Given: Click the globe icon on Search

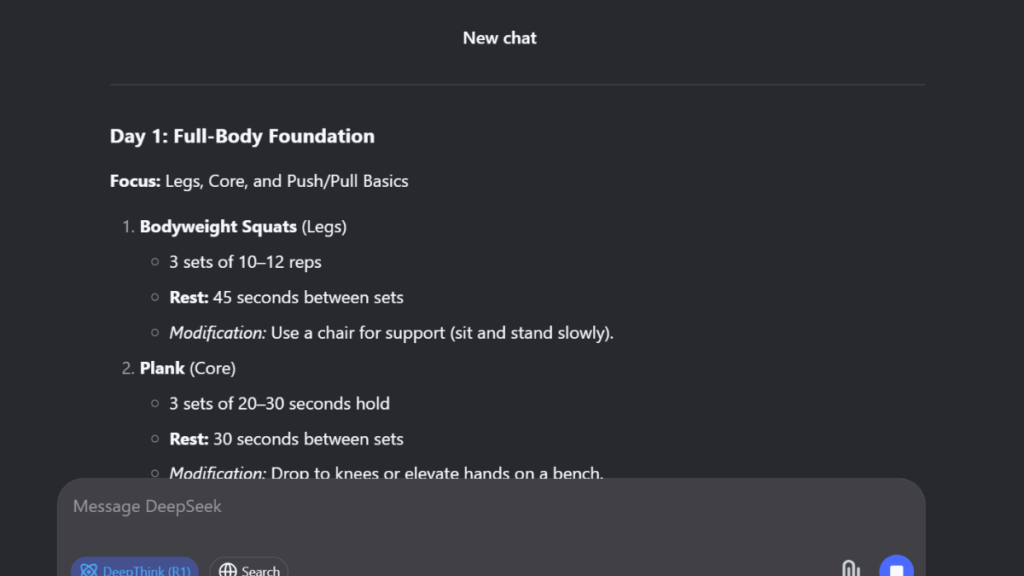Looking at the screenshot, I should click(x=228, y=570).
